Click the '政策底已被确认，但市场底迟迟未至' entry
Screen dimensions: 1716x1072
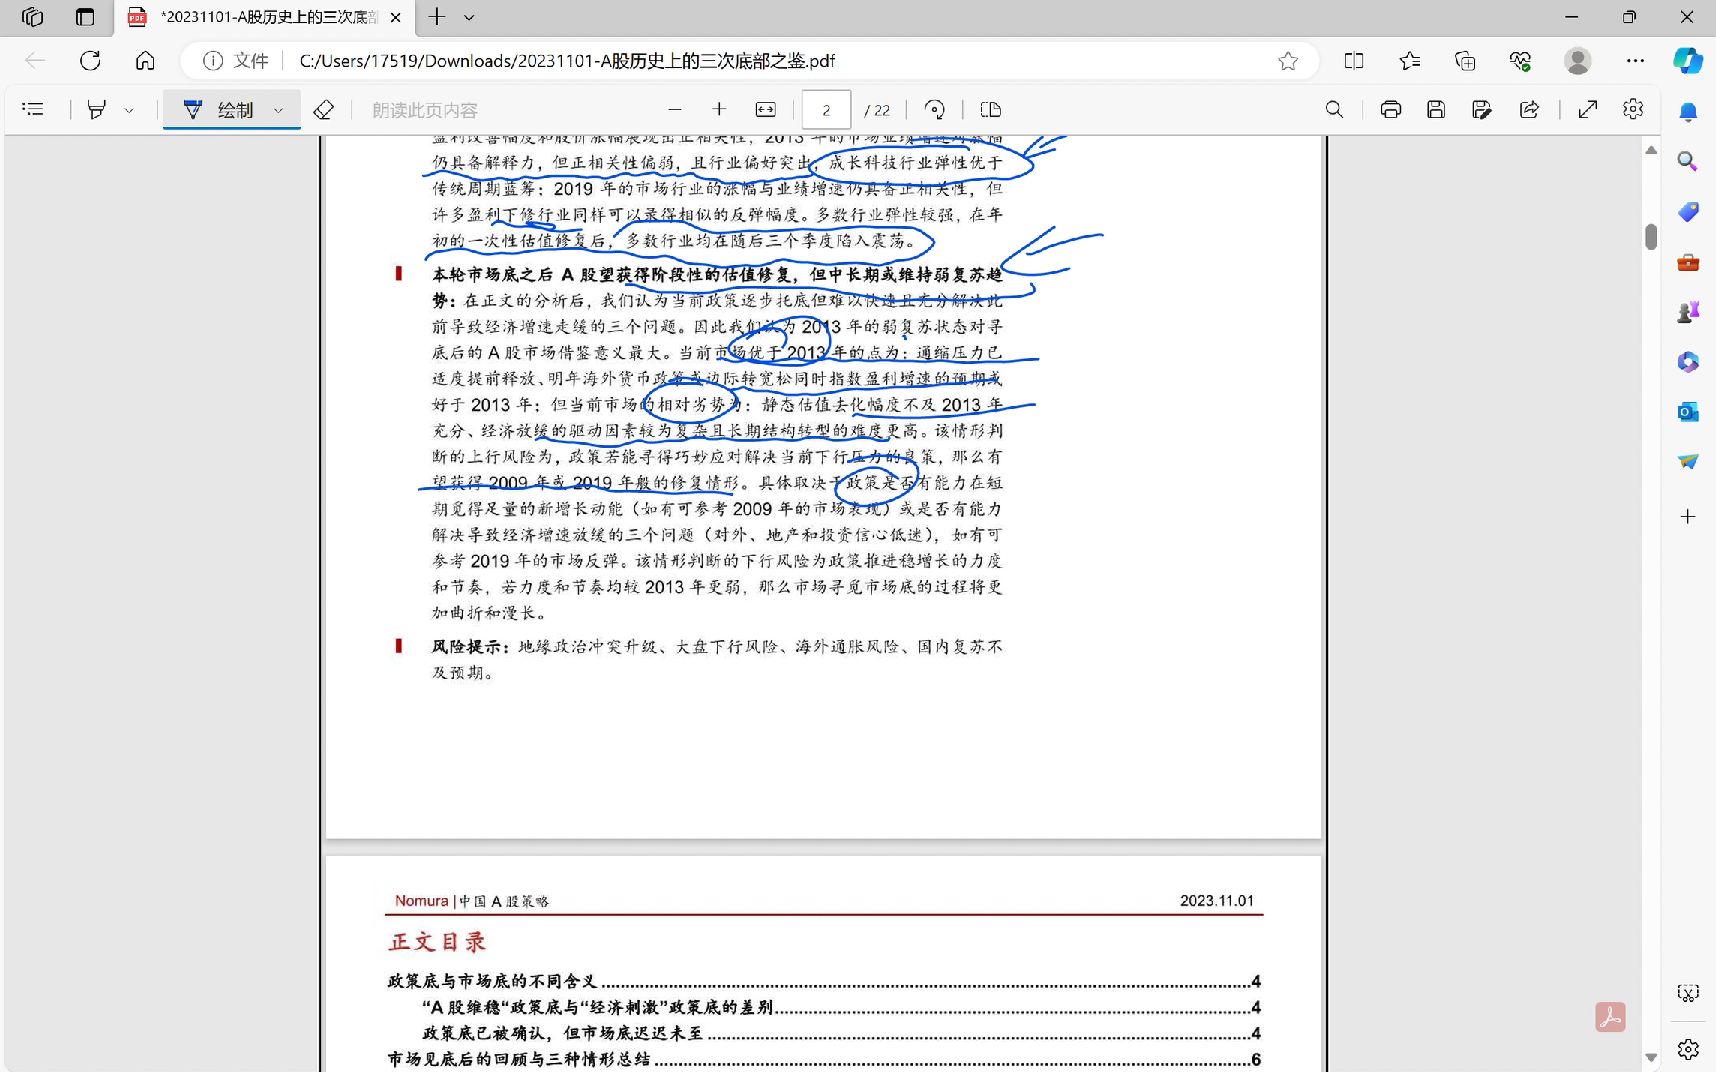562,1033
